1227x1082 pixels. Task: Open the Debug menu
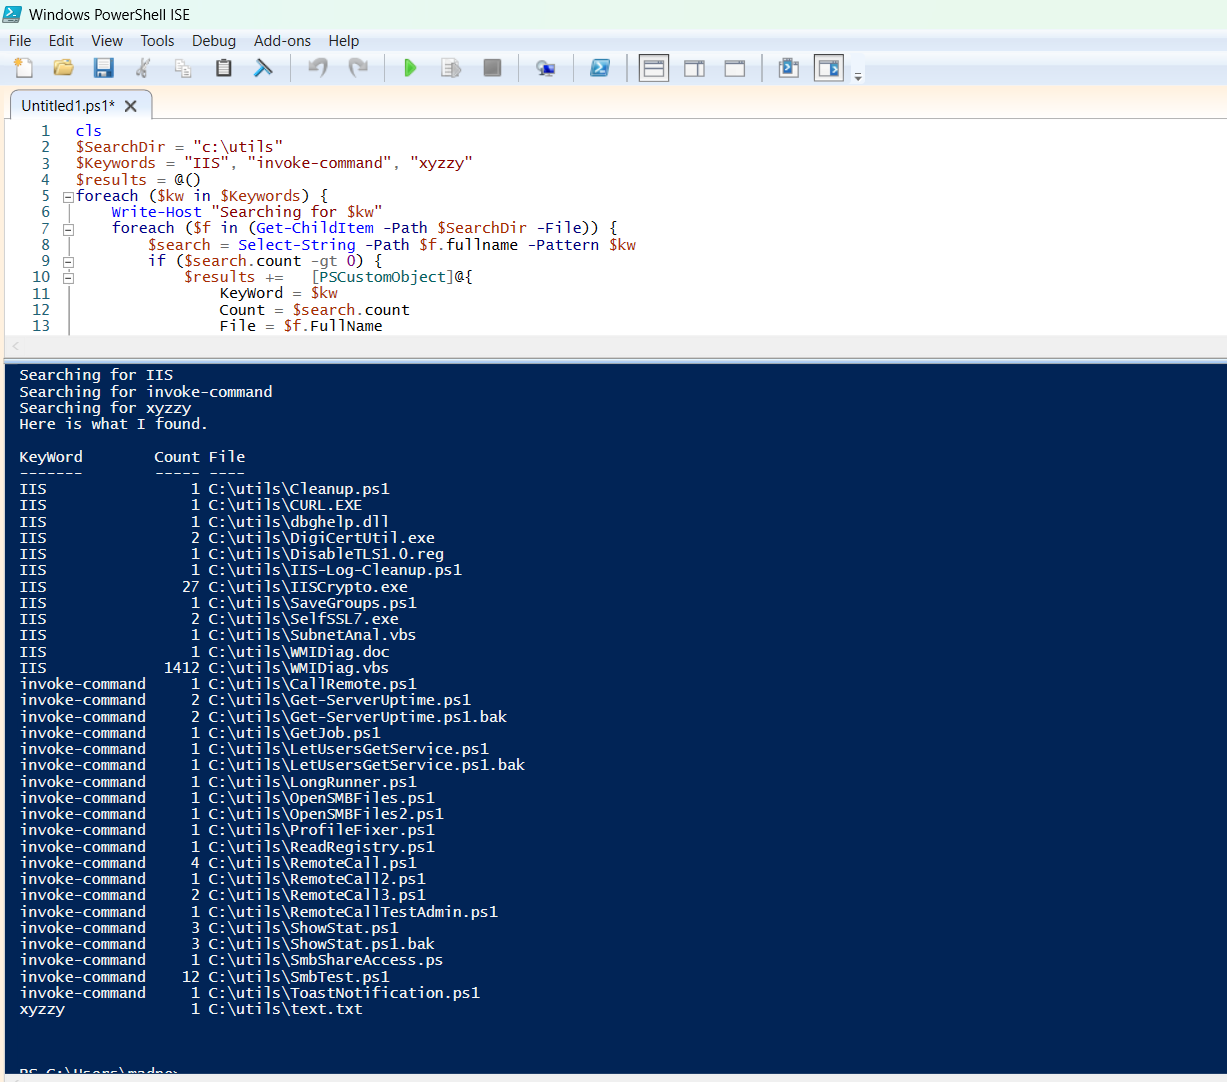point(214,41)
